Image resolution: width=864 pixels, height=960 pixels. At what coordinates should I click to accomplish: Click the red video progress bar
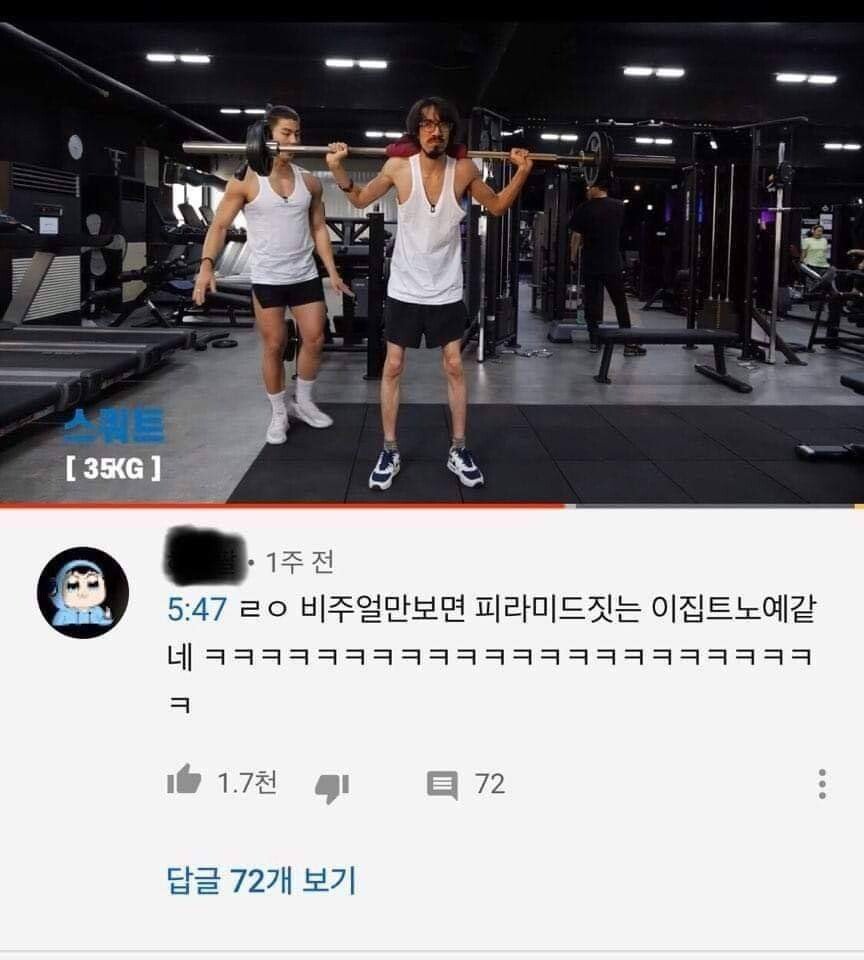(x=282, y=506)
